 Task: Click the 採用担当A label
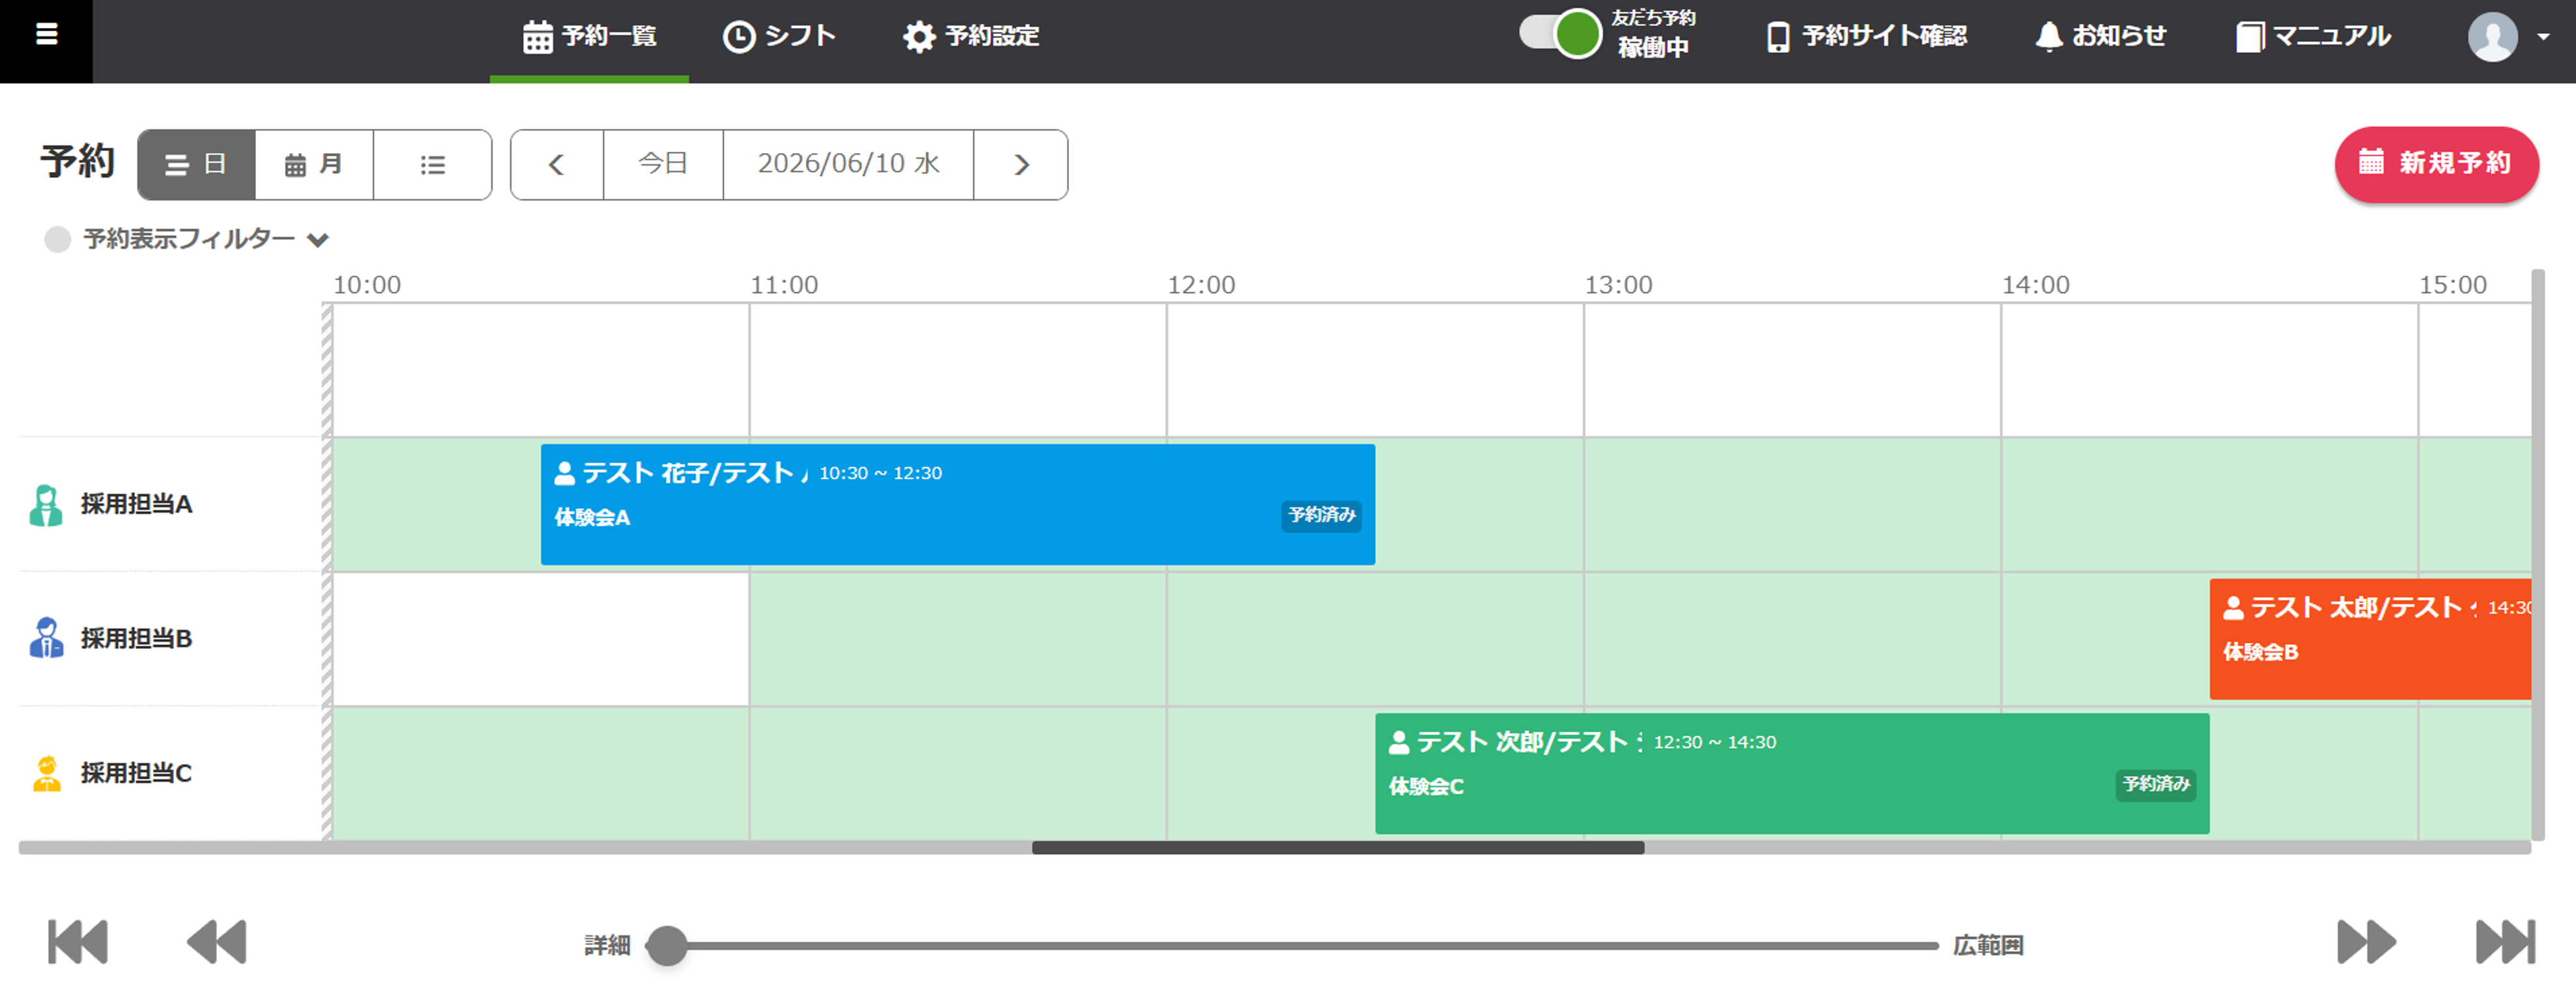(136, 504)
